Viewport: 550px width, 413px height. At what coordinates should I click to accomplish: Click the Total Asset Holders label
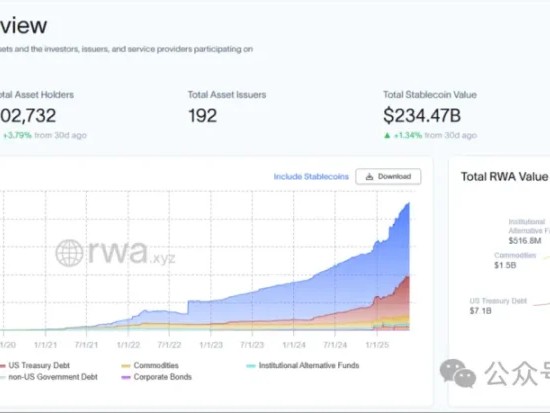click(x=37, y=95)
